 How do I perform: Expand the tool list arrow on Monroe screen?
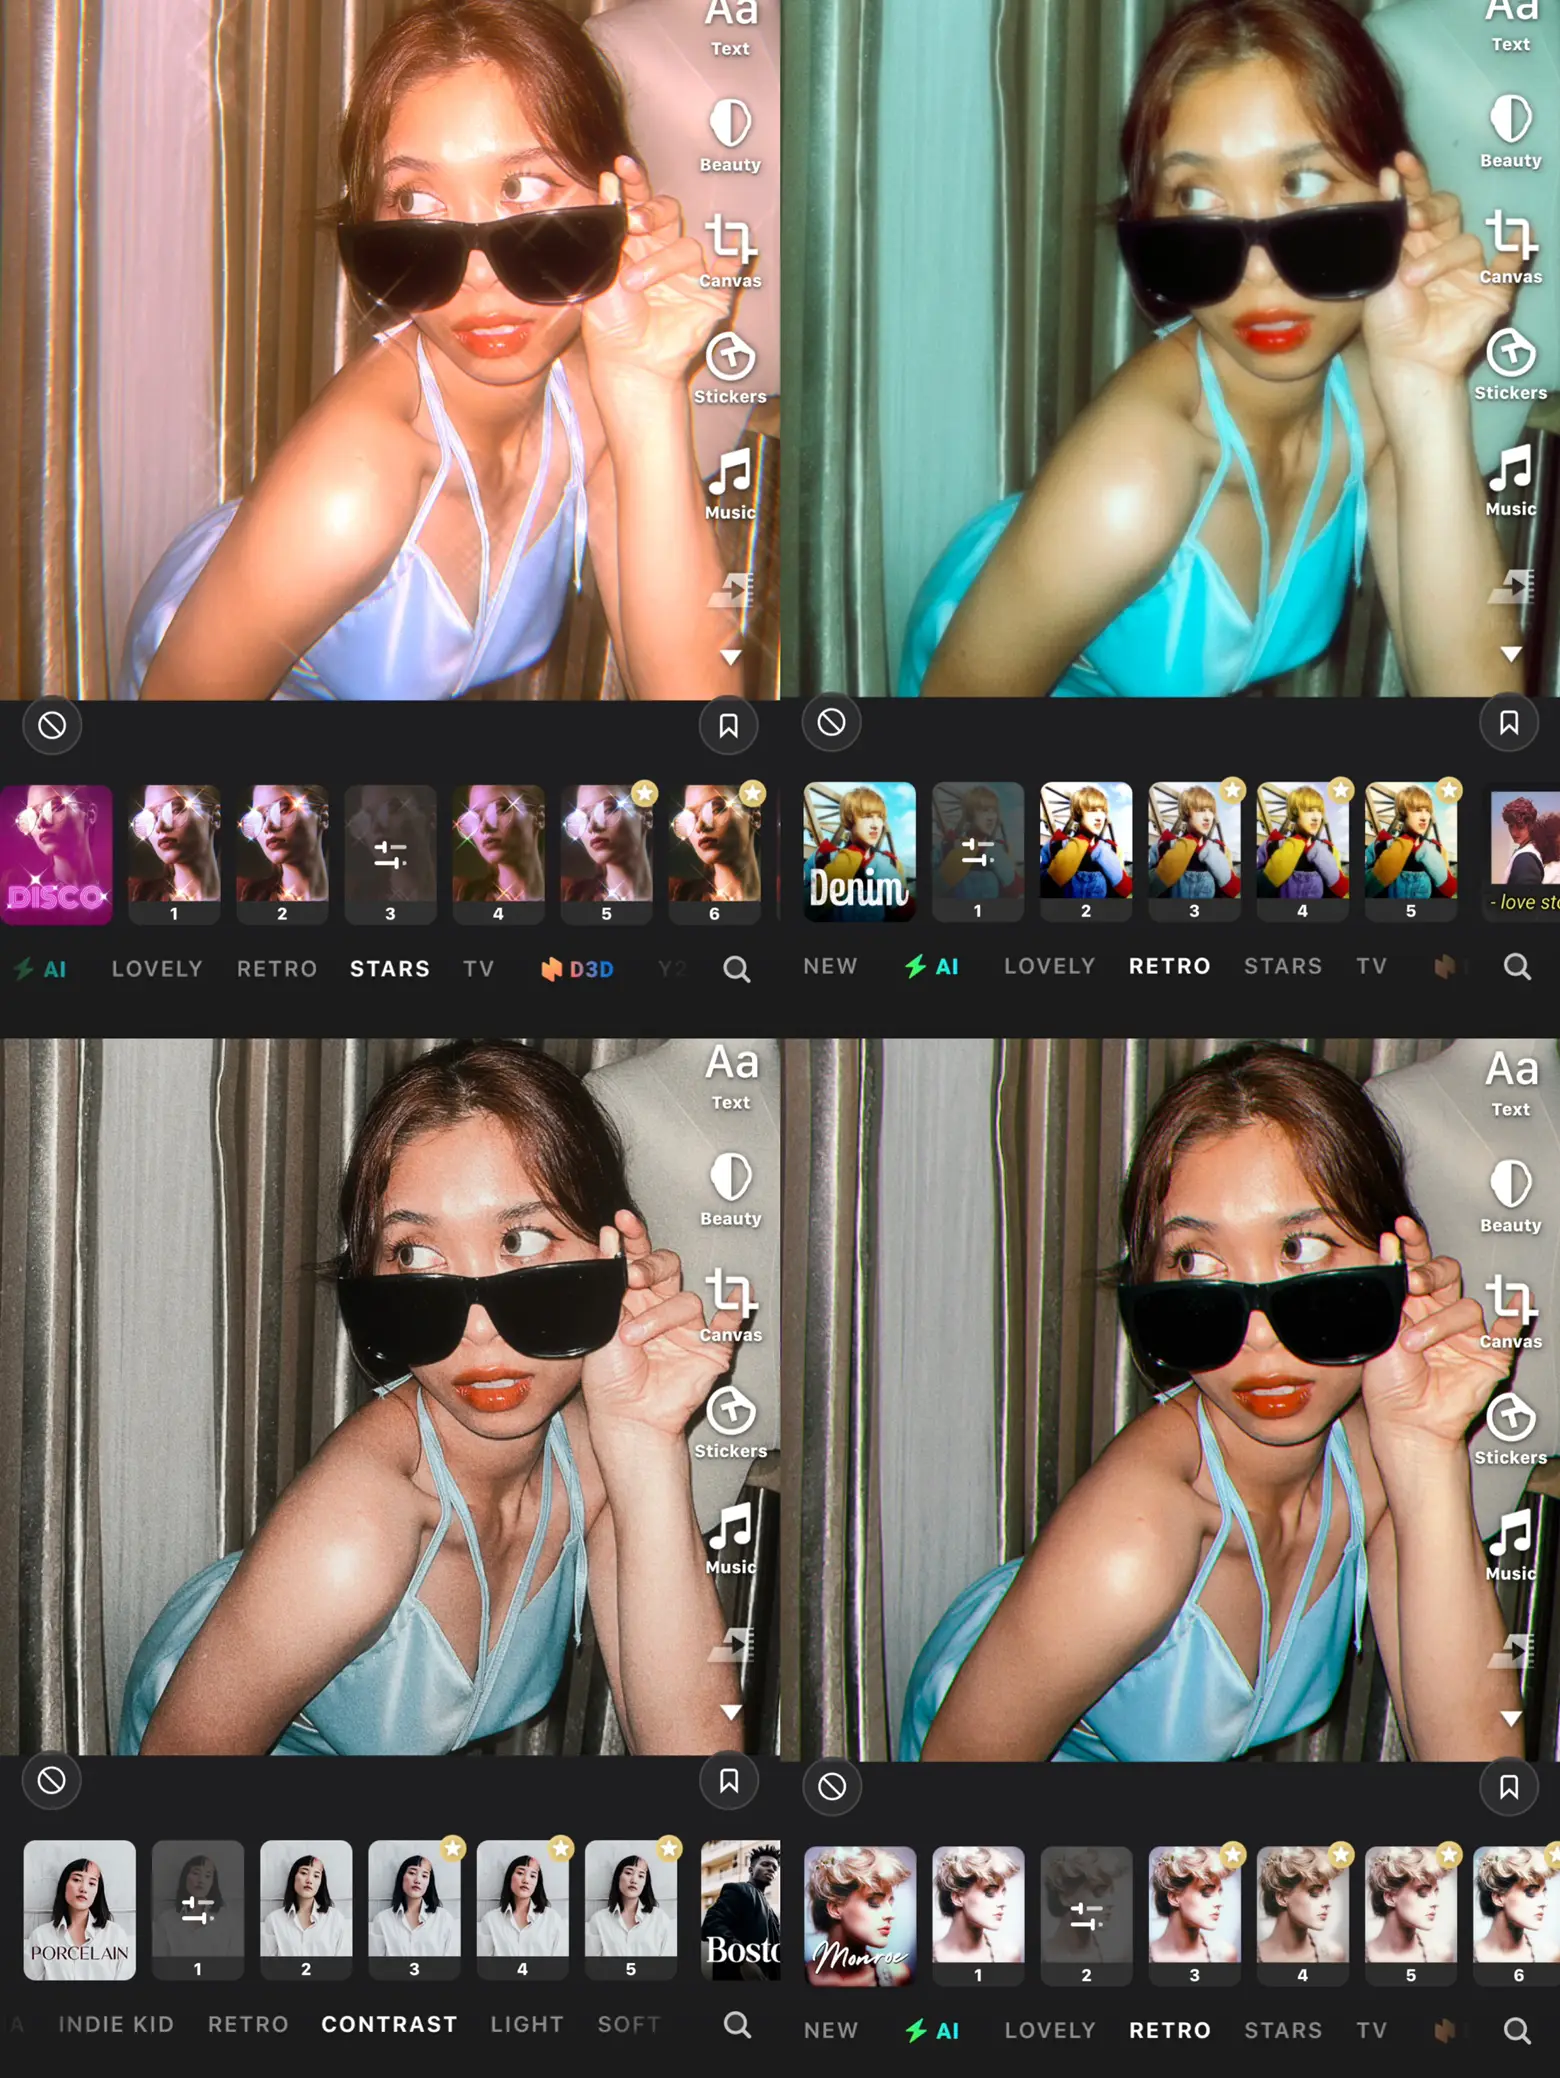coord(1510,1718)
